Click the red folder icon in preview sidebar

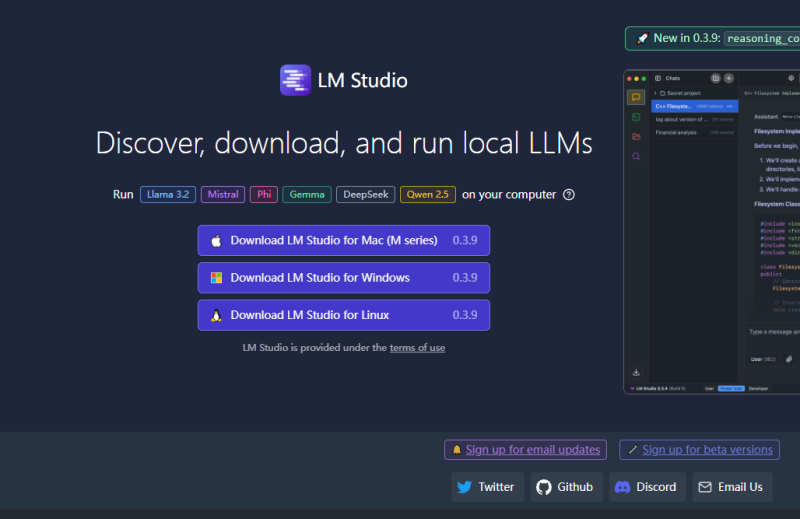coord(635,137)
